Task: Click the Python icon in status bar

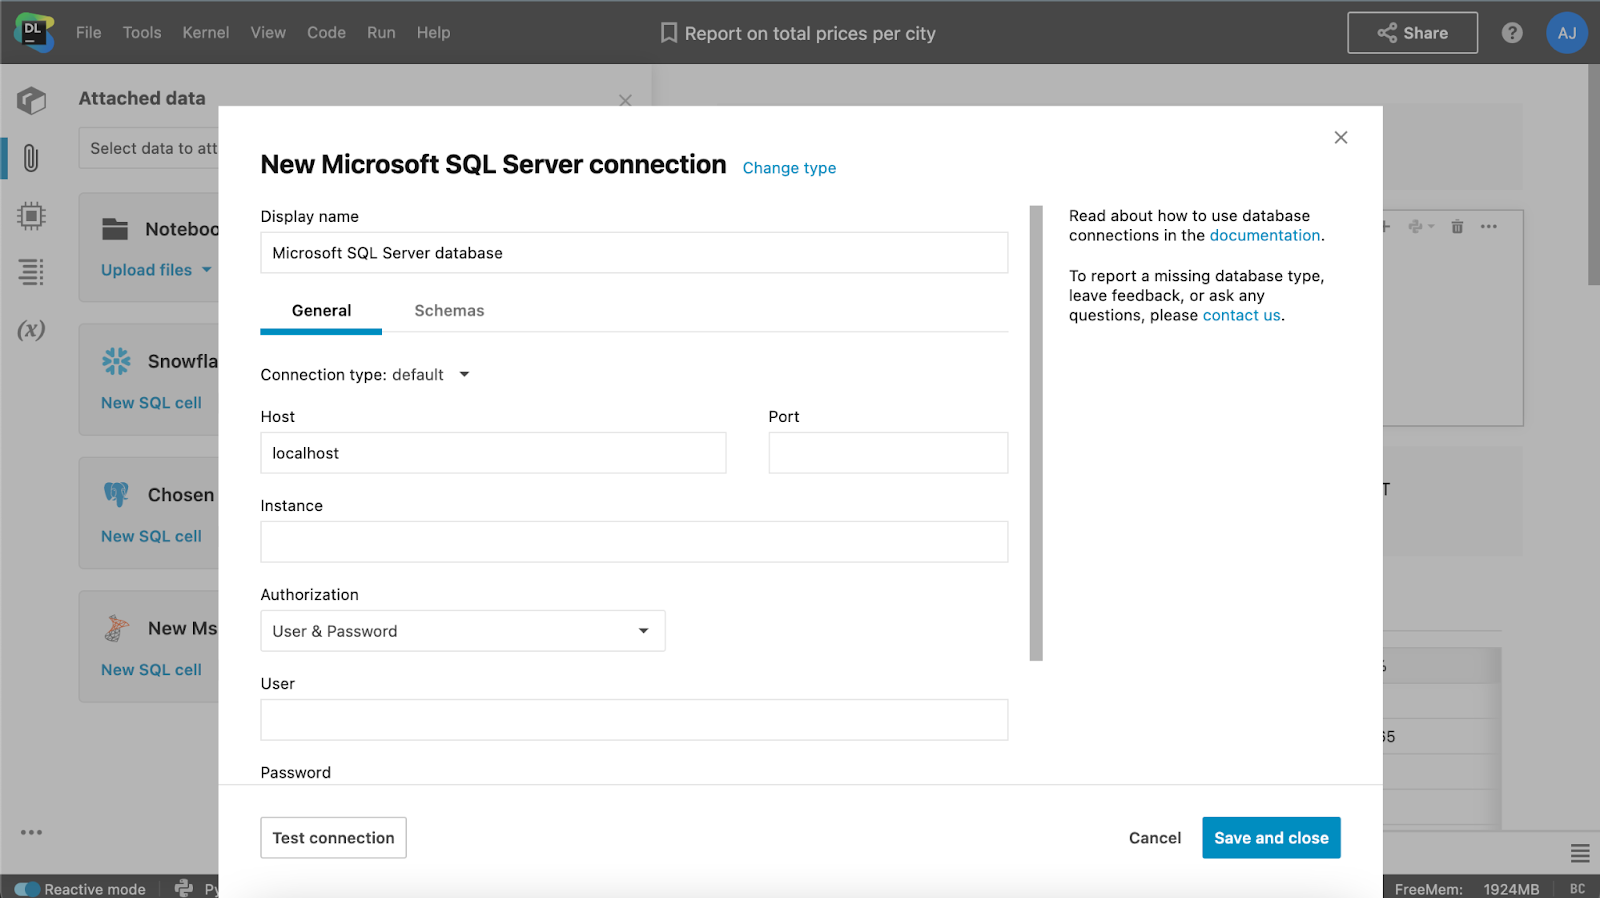Action: click(184, 888)
